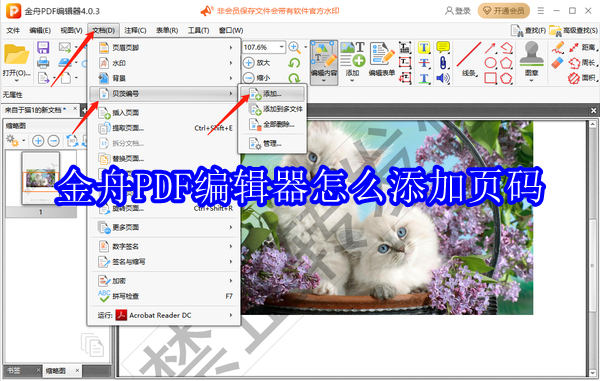The width and height of the screenshot is (600, 381).
Task: Expand the arrow below 打开(O)
Action: click(x=16, y=81)
